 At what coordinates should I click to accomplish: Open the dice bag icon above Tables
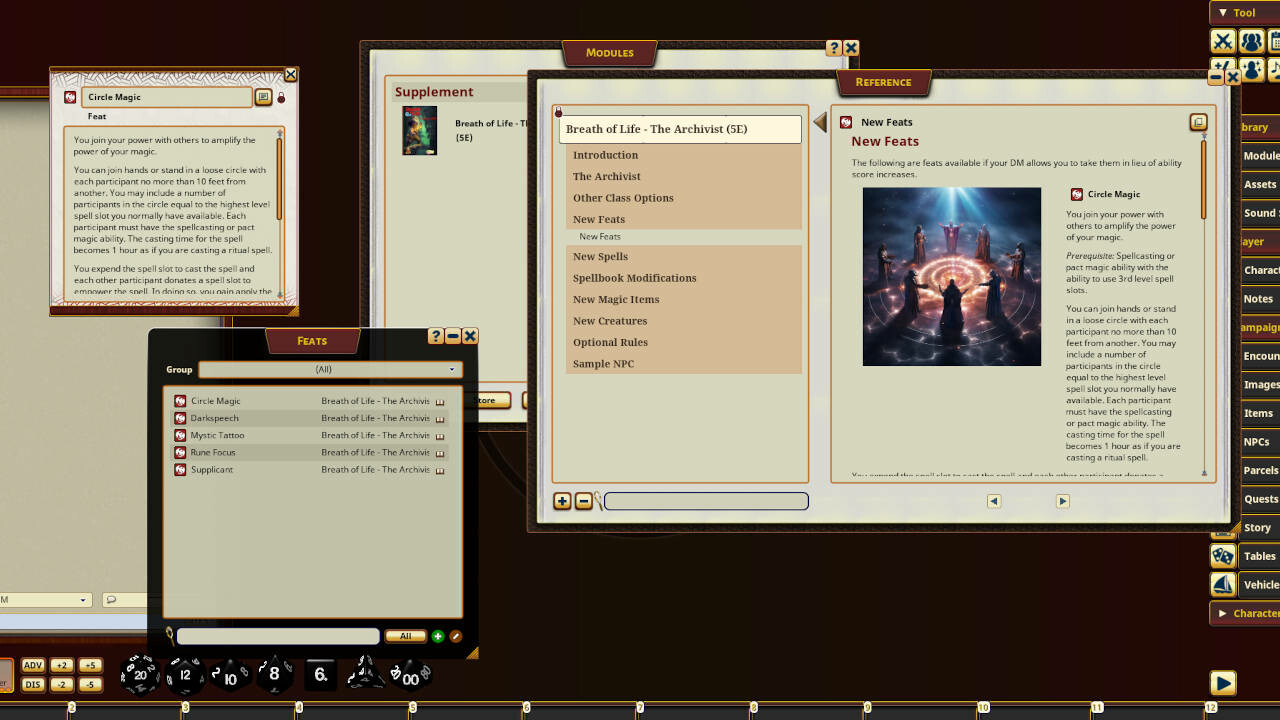pos(1222,556)
